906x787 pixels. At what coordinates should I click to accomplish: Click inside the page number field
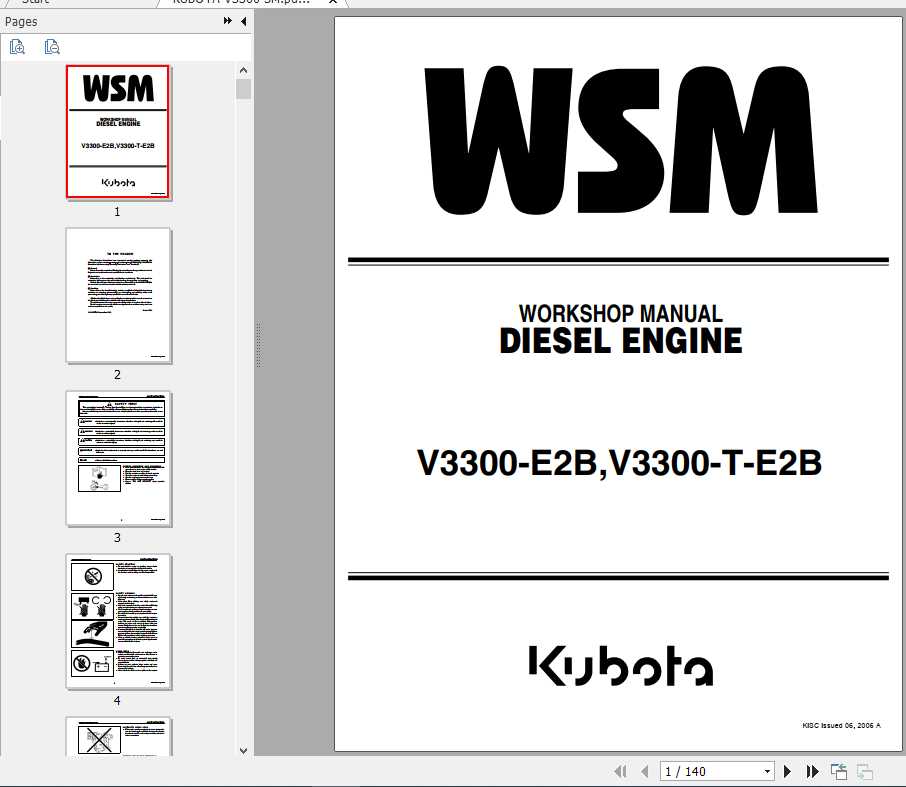click(700, 771)
